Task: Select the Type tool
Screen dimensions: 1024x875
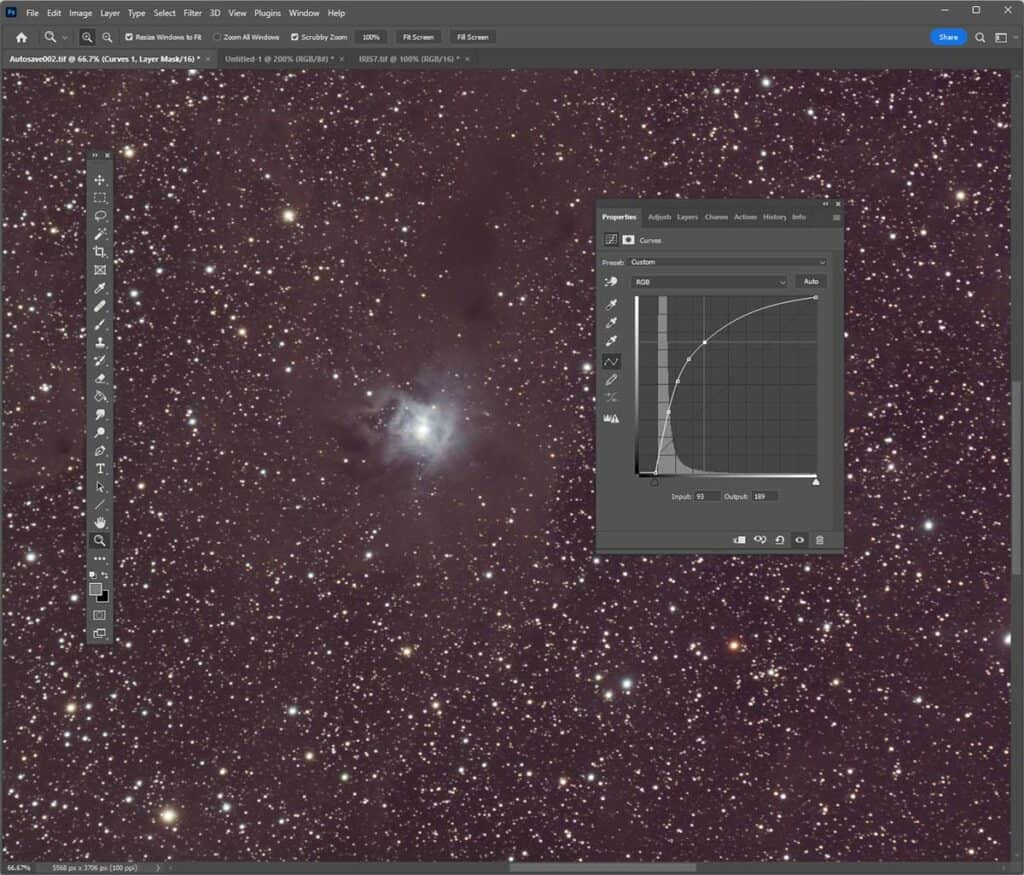Action: [x=100, y=467]
